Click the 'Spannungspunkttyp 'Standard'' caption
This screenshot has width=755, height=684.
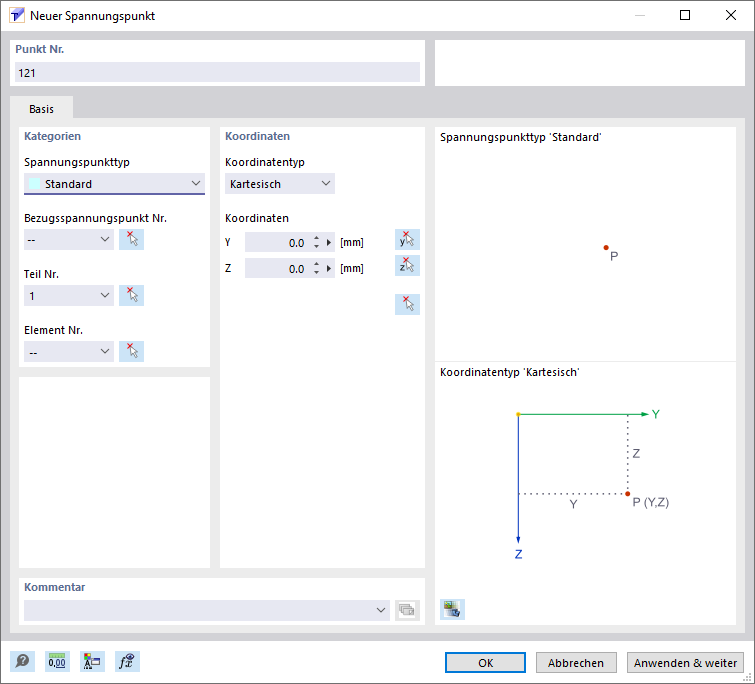click(521, 137)
